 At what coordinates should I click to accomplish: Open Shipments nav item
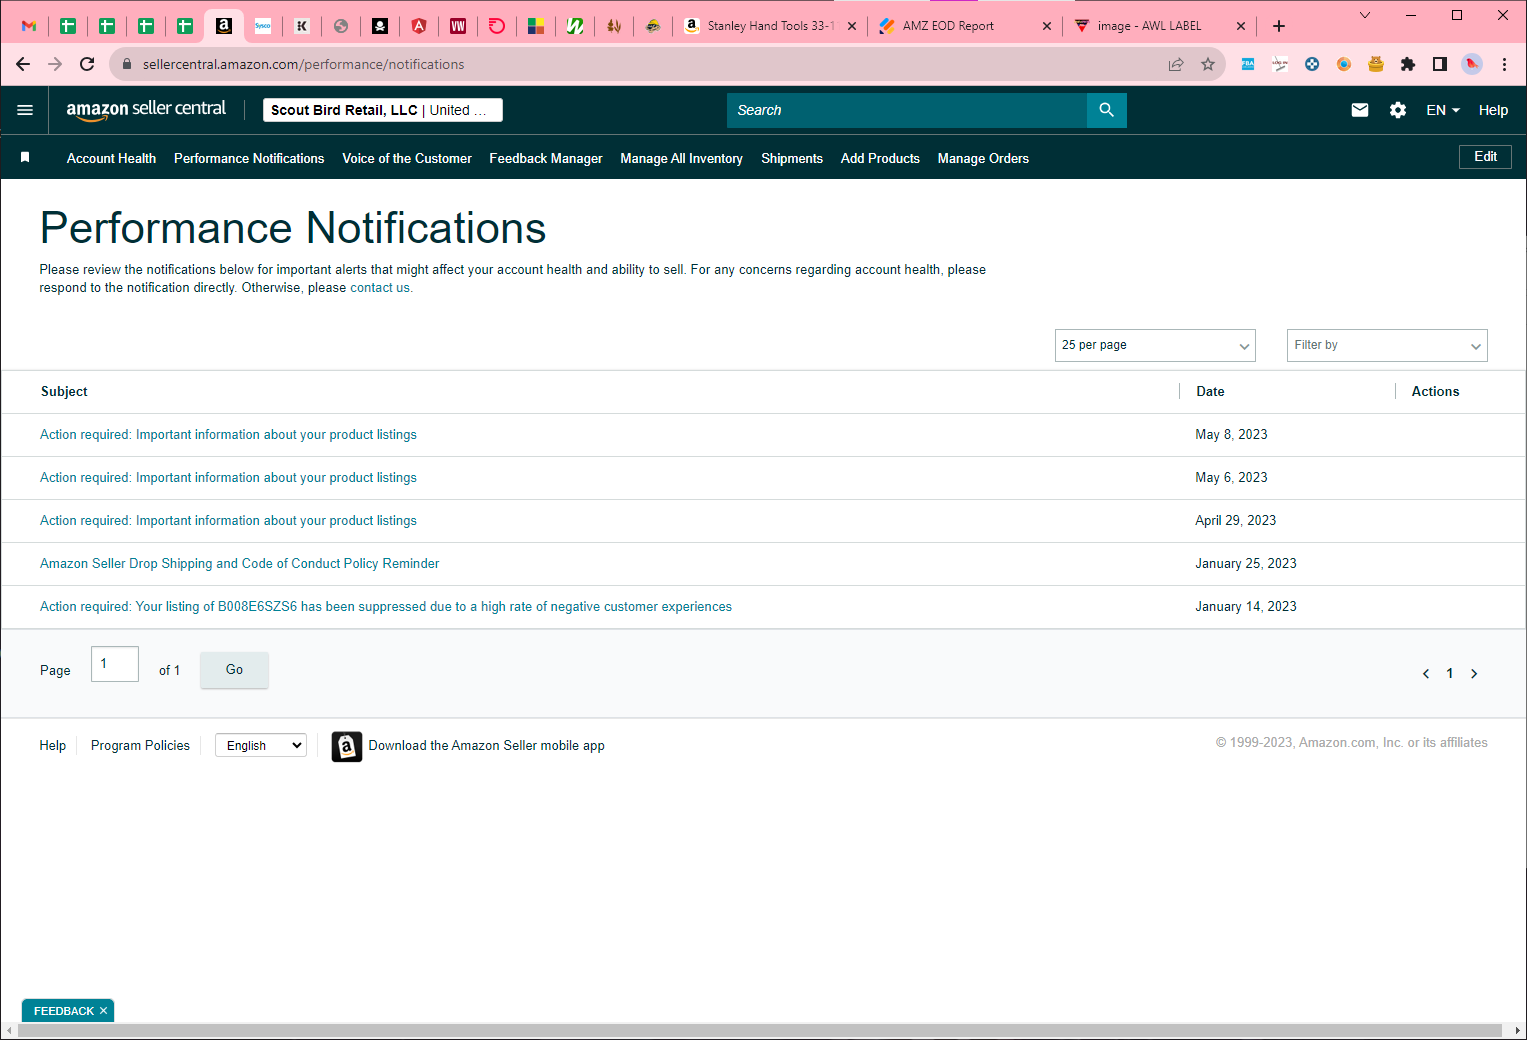pyautogui.click(x=792, y=158)
